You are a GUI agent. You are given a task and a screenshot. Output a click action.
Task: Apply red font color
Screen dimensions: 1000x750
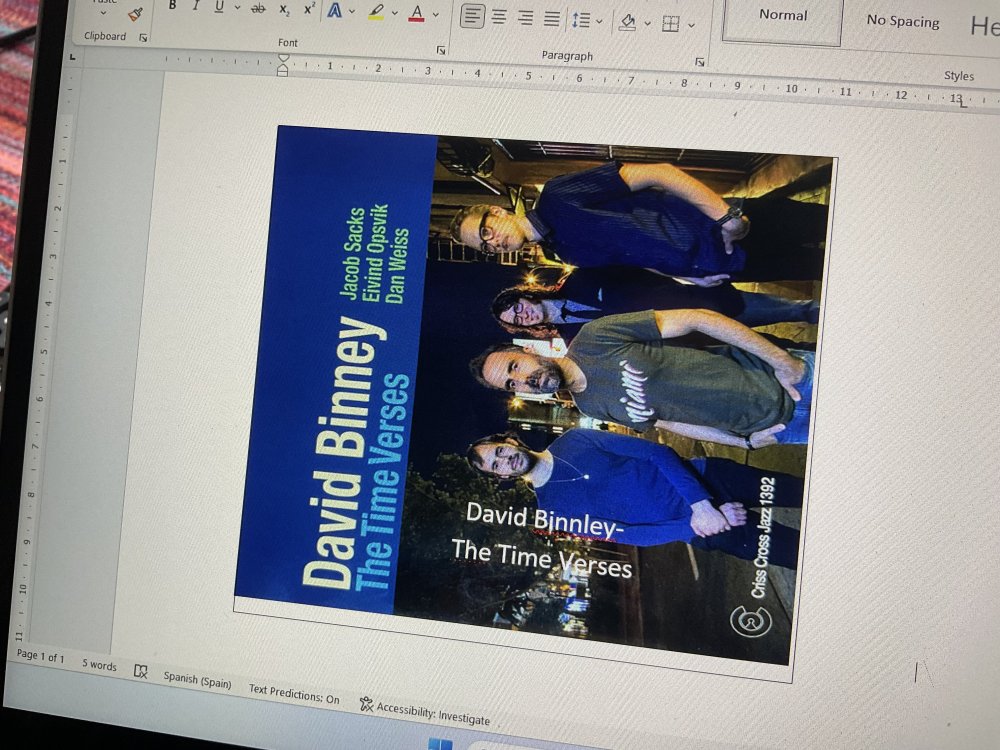pos(416,13)
